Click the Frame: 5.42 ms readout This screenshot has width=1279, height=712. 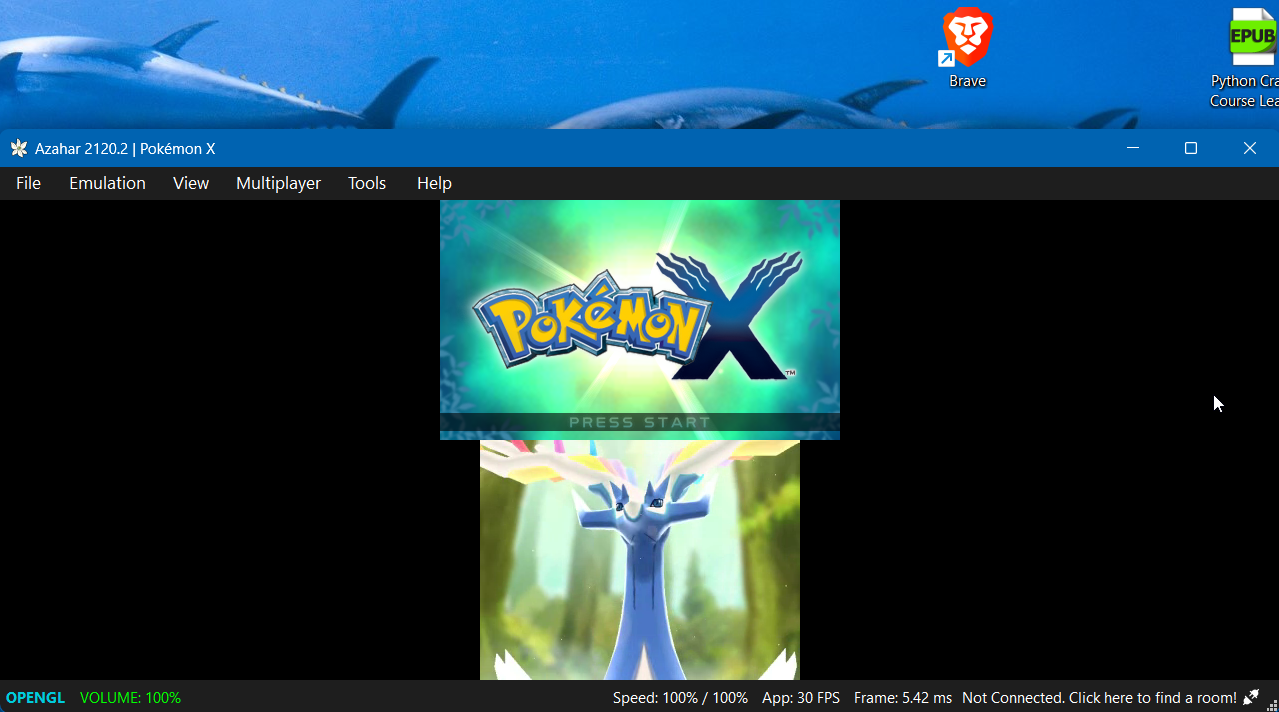(x=902, y=698)
